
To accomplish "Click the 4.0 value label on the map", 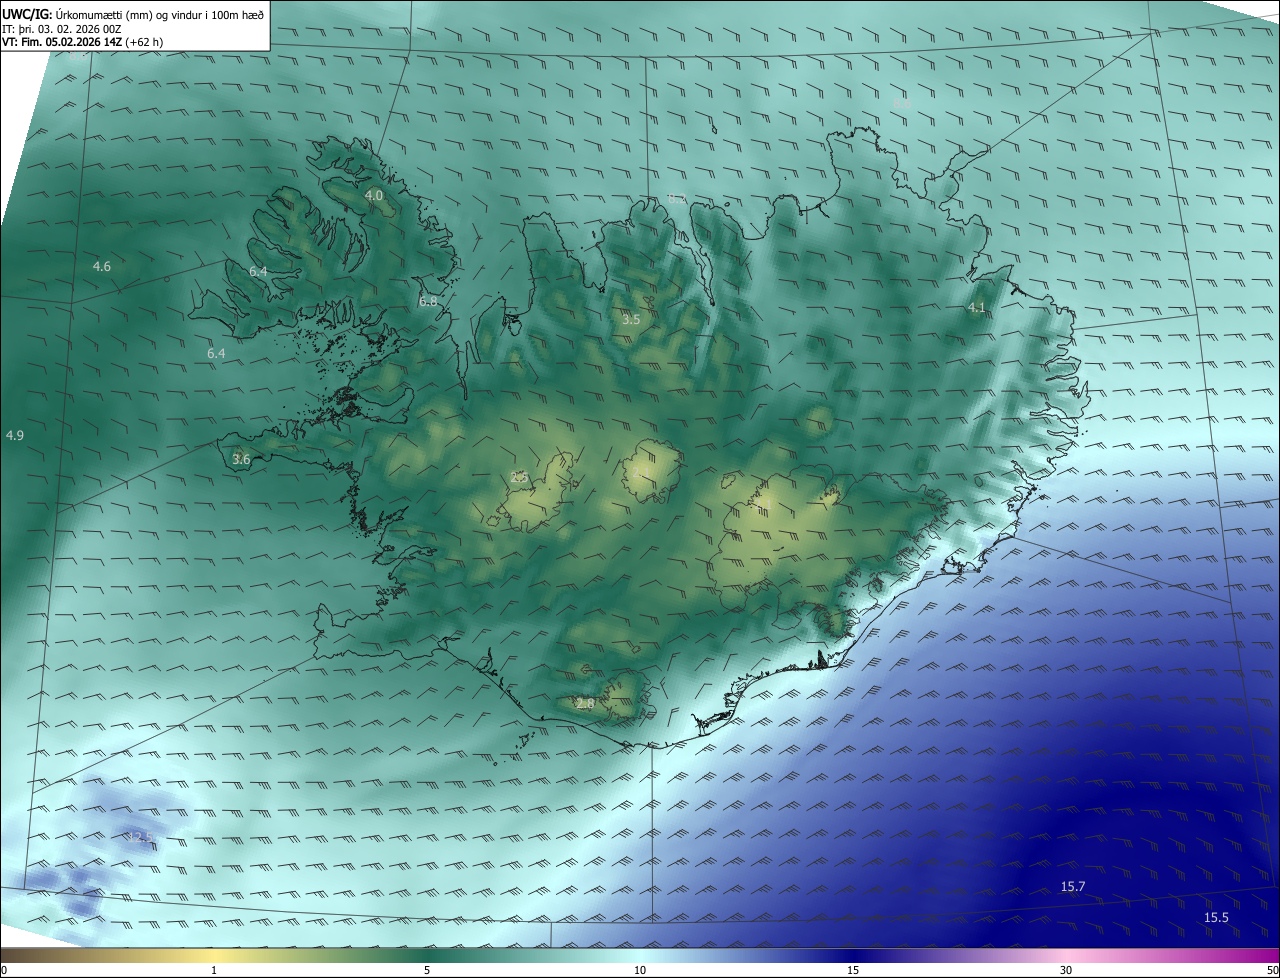I will [374, 195].
